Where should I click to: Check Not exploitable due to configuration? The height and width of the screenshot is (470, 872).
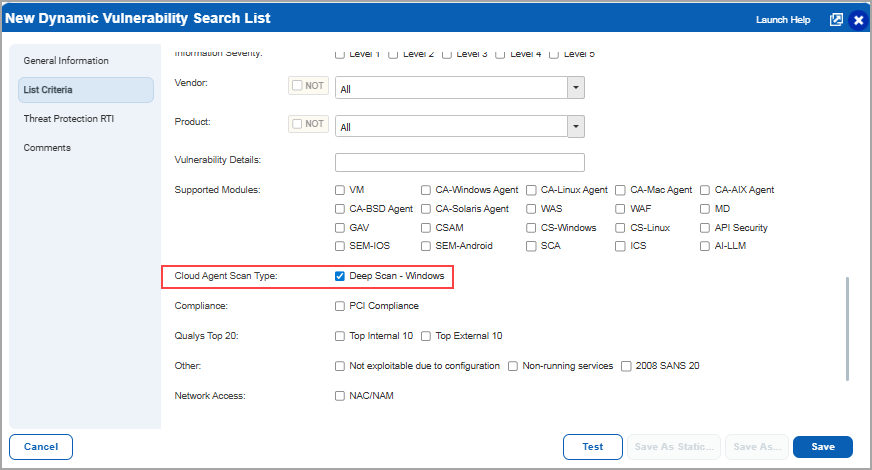click(340, 366)
